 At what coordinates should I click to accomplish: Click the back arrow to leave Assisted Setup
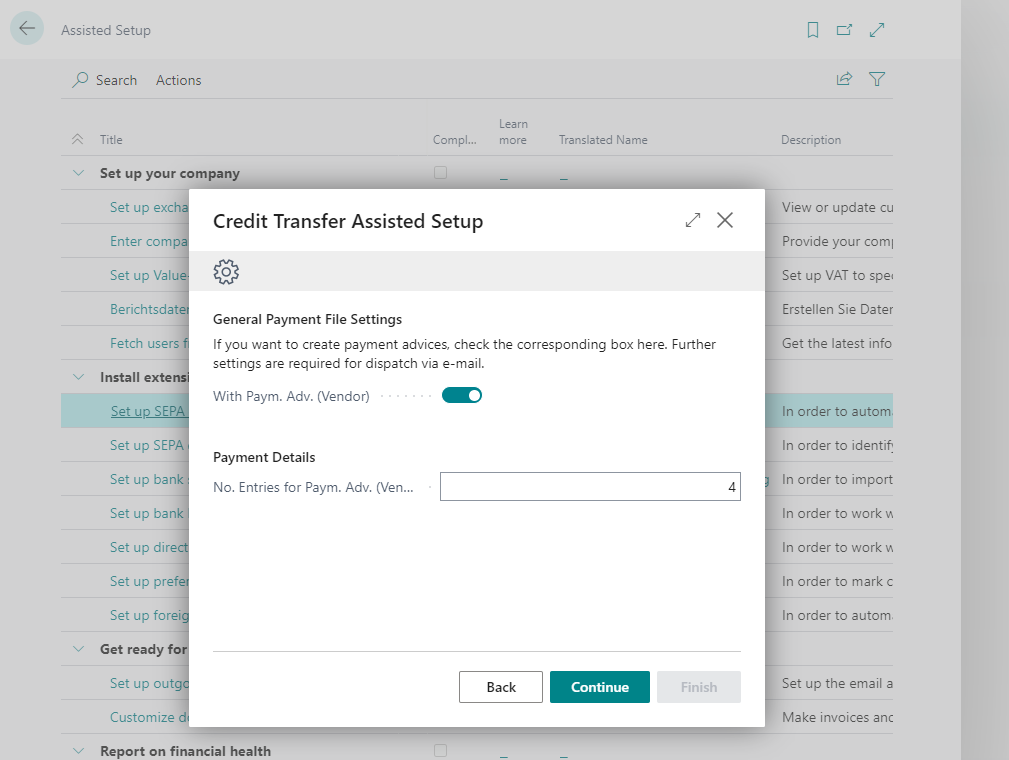click(27, 28)
